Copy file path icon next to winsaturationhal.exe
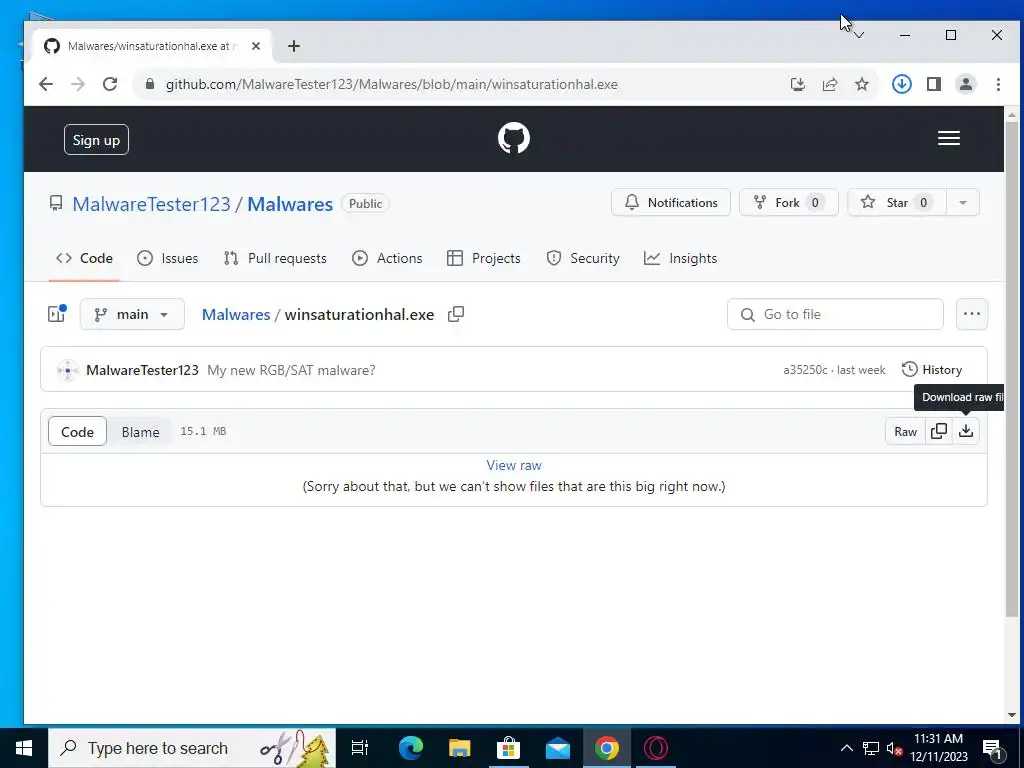Image resolution: width=1024 pixels, height=768 pixels. [456, 315]
